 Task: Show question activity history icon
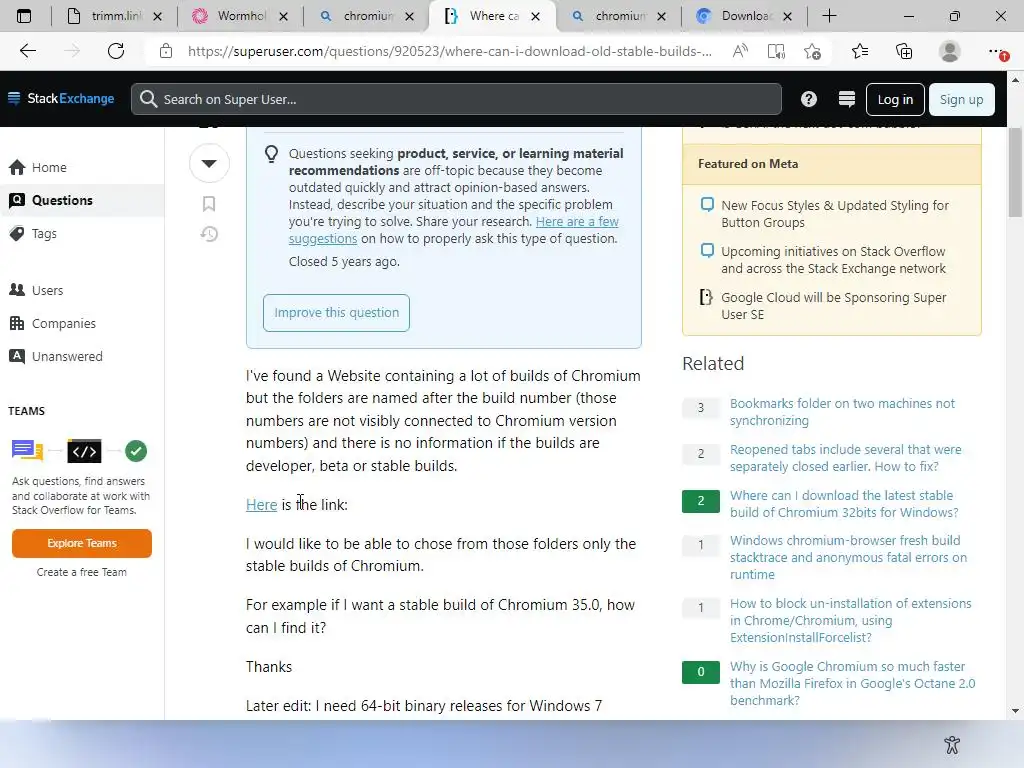(x=209, y=234)
